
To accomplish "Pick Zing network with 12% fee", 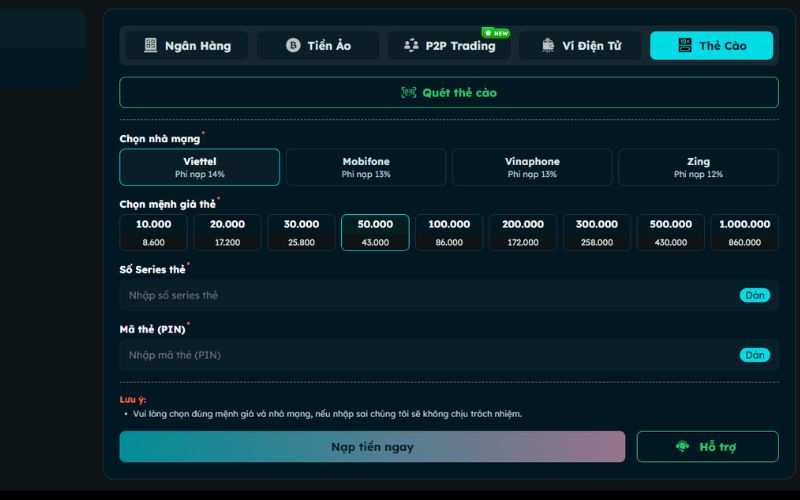I will click(698, 167).
